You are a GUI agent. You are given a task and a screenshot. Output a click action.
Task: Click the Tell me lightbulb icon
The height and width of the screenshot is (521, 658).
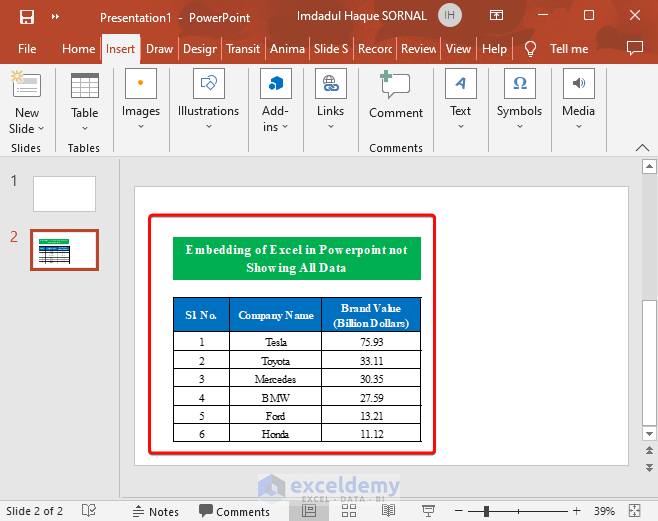pos(530,49)
